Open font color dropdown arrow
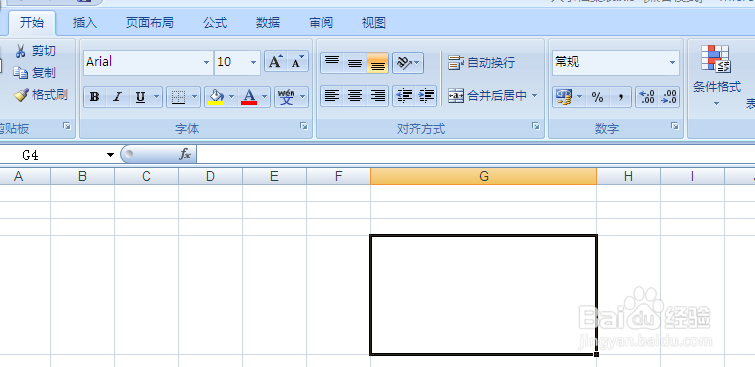Viewport: 755px width, 367px height. pyautogui.click(x=264, y=97)
